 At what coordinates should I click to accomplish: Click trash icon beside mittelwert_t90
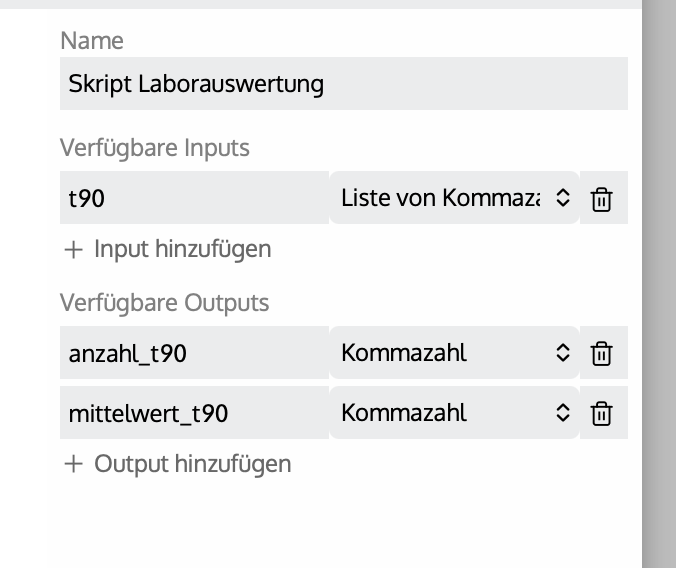point(601,413)
